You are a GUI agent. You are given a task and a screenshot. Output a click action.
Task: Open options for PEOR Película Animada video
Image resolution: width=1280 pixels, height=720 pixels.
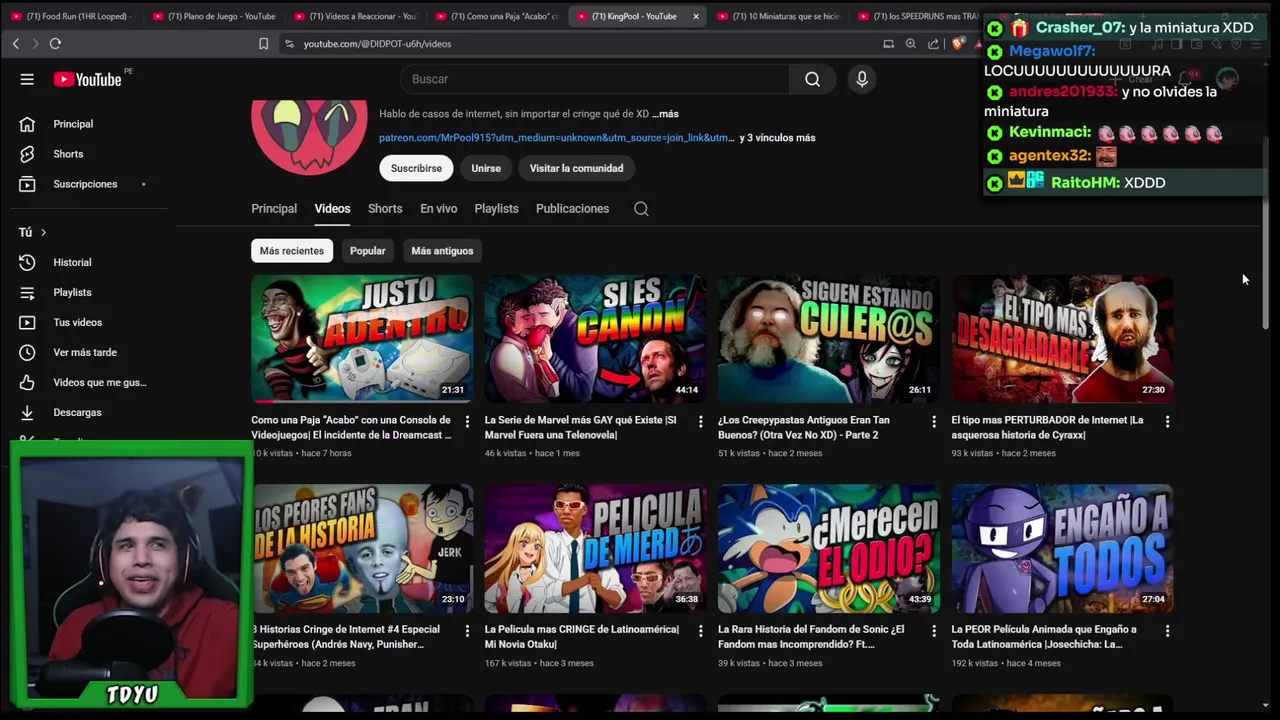(x=1167, y=631)
